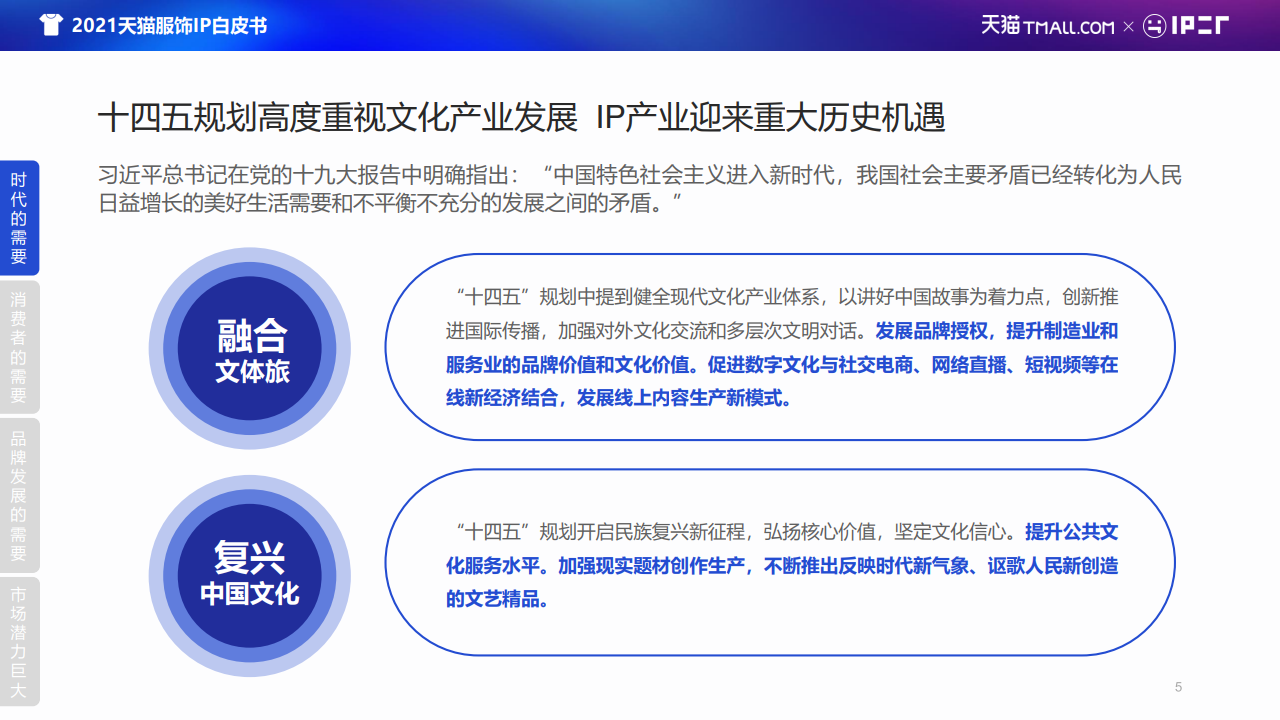Screen dimensions: 1280x720
Task: Click heading text IP产业迎来重大历史机遇
Action: pyautogui.click(x=770, y=118)
